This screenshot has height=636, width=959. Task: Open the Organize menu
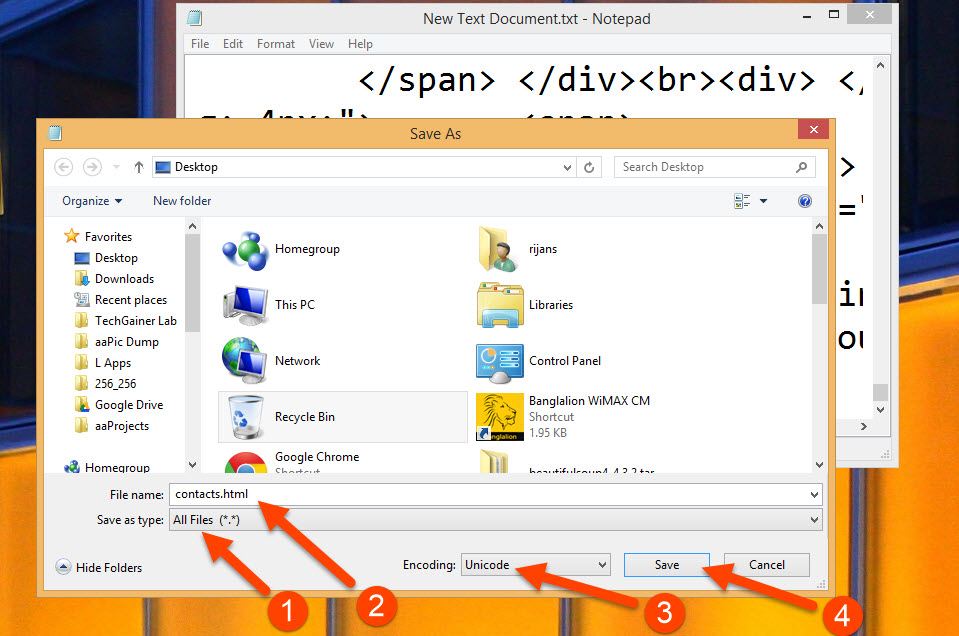point(90,200)
